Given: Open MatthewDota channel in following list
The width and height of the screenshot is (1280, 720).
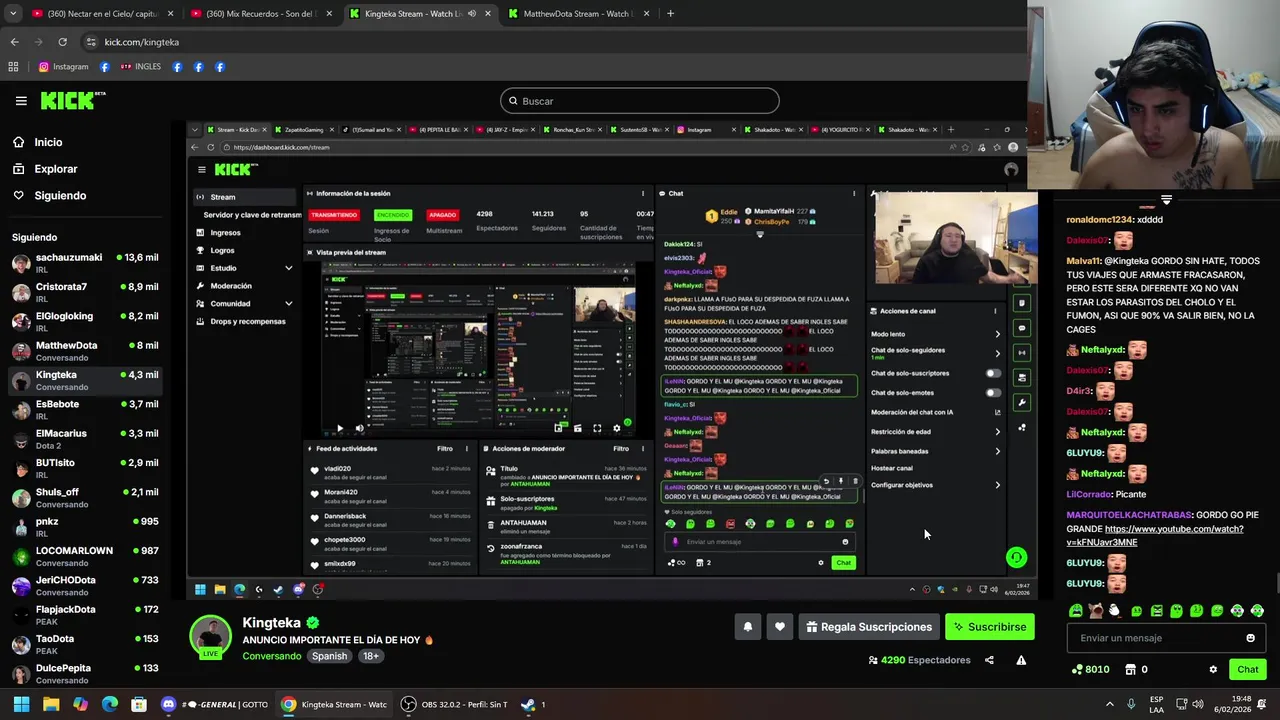Looking at the screenshot, I should coord(85,350).
